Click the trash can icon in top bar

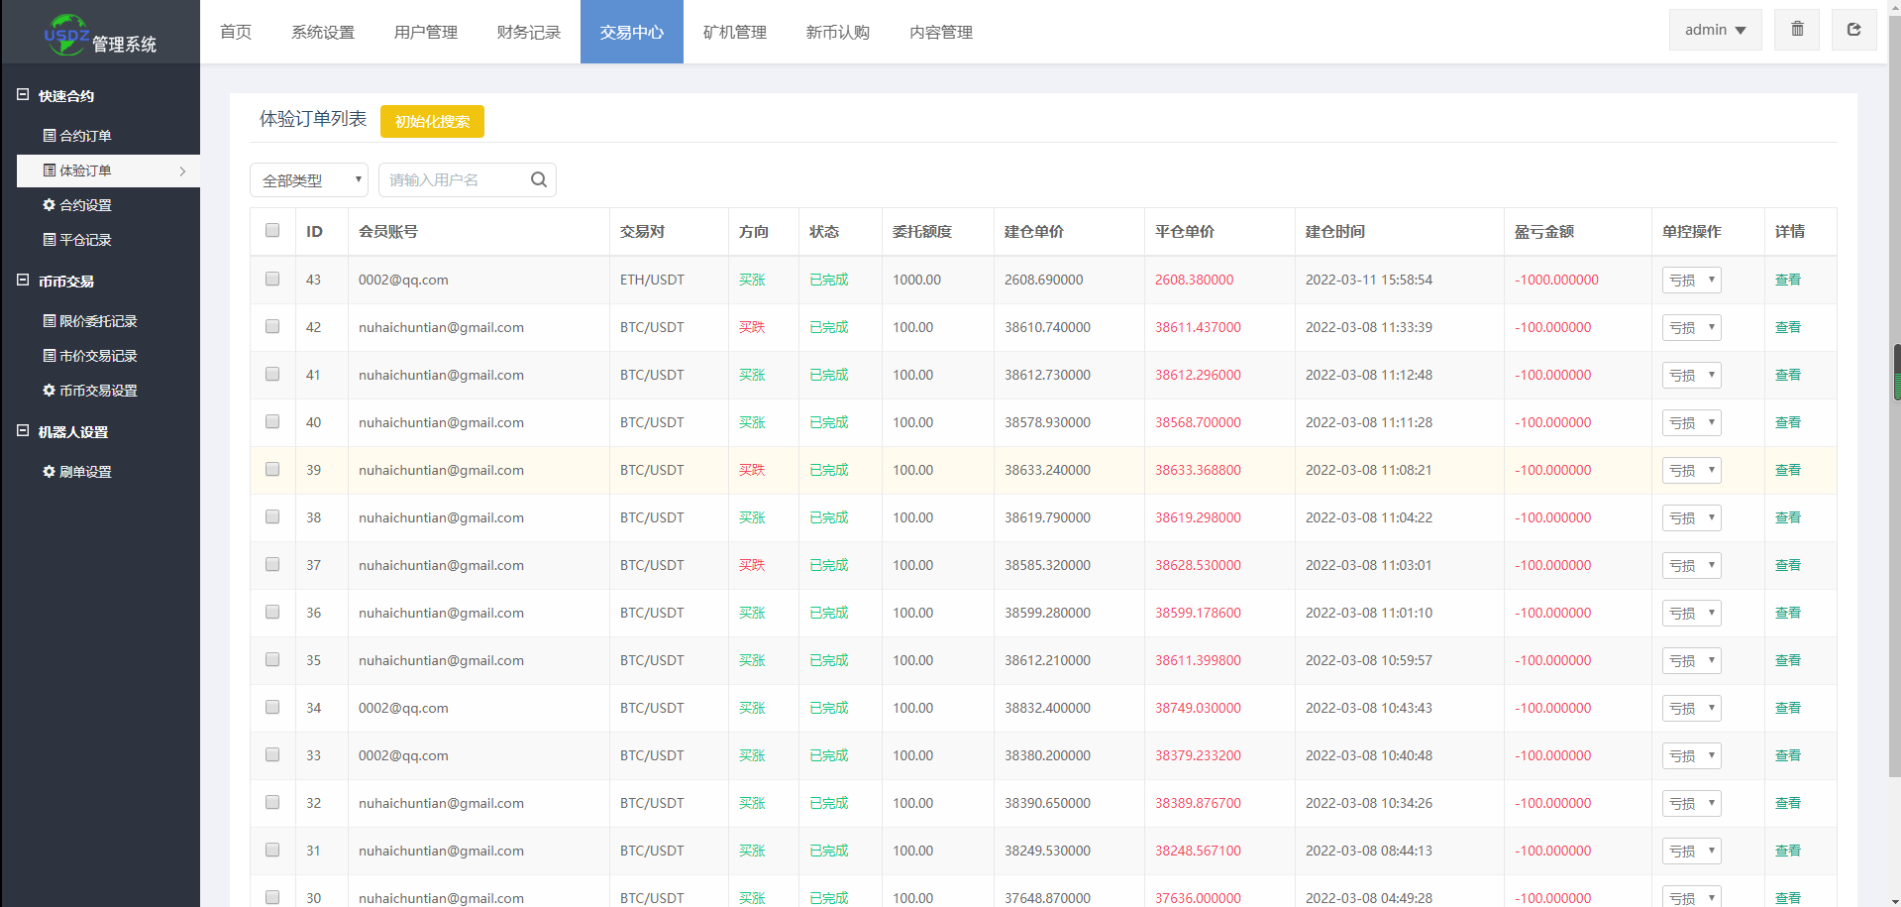tap(1796, 29)
